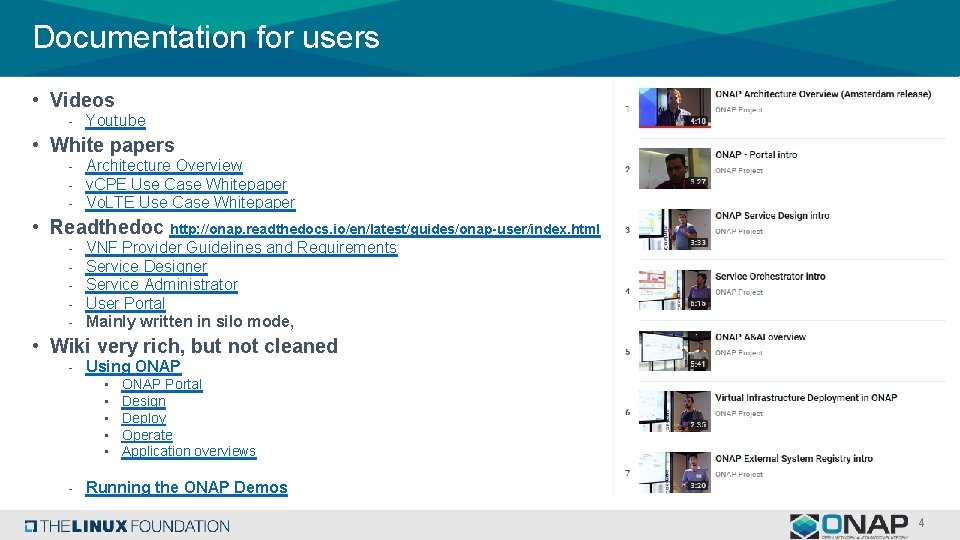The width and height of the screenshot is (960, 540).
Task: Open the User Portal link
Action: tap(126, 303)
